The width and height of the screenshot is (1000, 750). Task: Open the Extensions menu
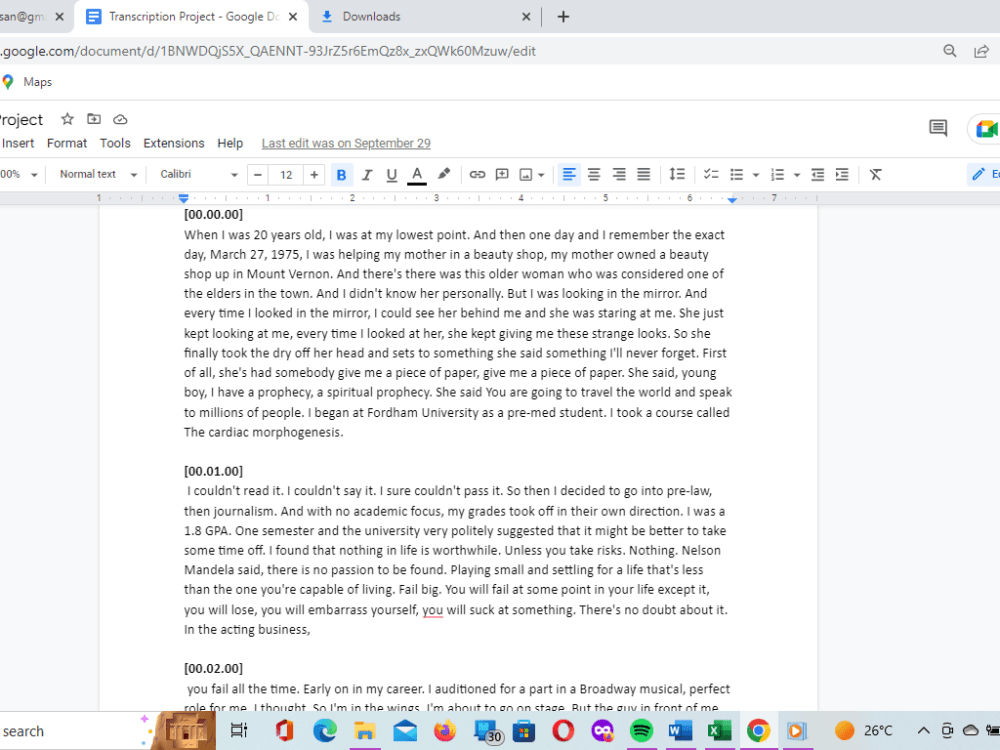point(173,143)
